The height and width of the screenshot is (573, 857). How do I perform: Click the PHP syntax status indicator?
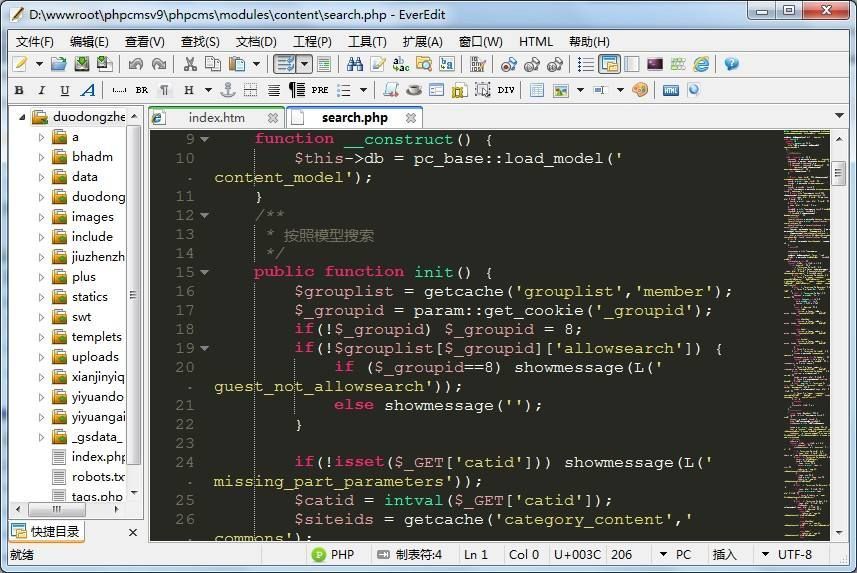click(333, 554)
